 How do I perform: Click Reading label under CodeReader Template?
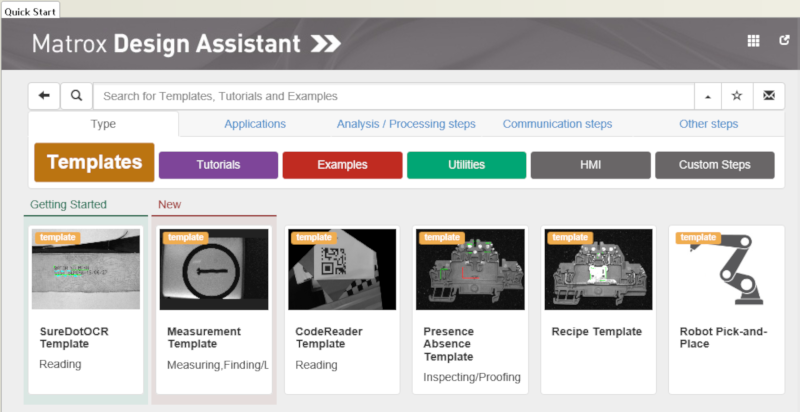point(316,365)
